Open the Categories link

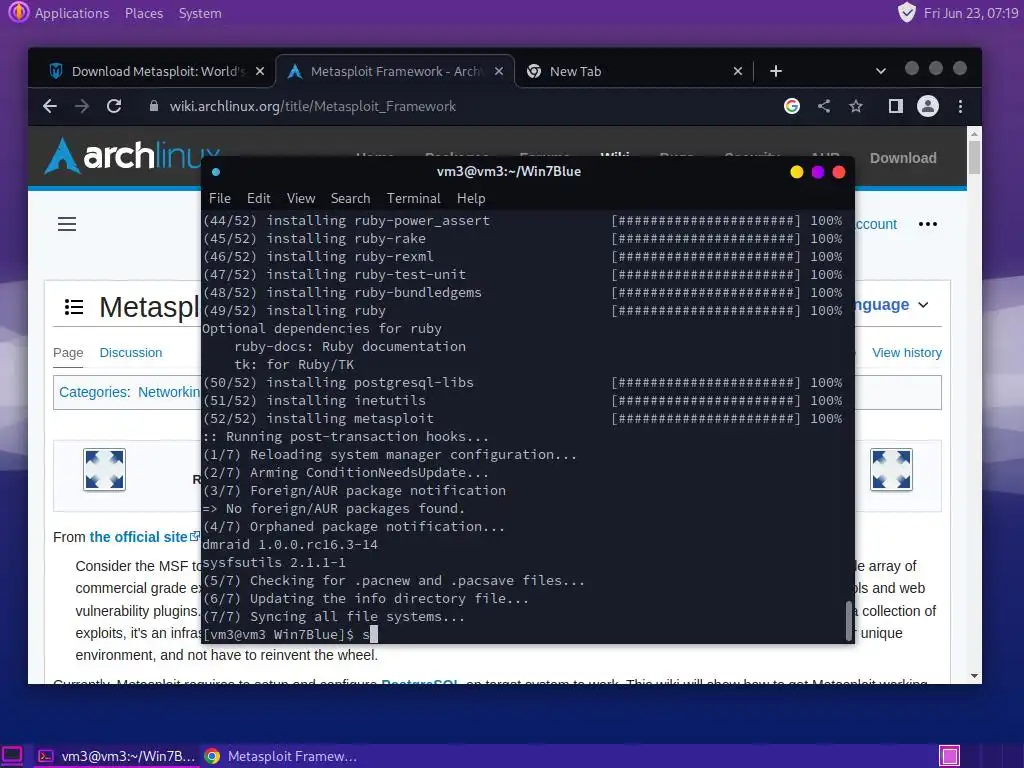coord(93,392)
